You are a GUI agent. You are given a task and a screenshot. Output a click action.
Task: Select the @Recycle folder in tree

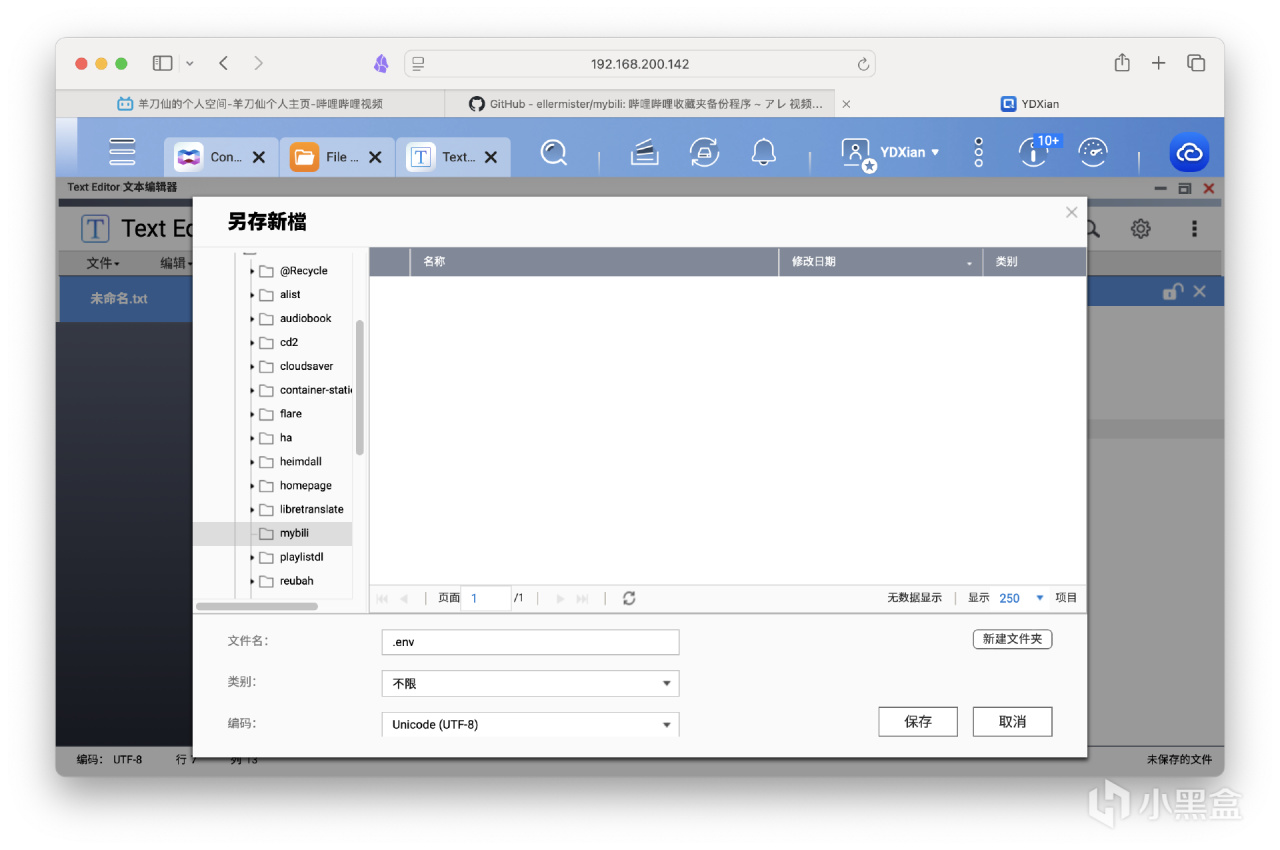(303, 271)
